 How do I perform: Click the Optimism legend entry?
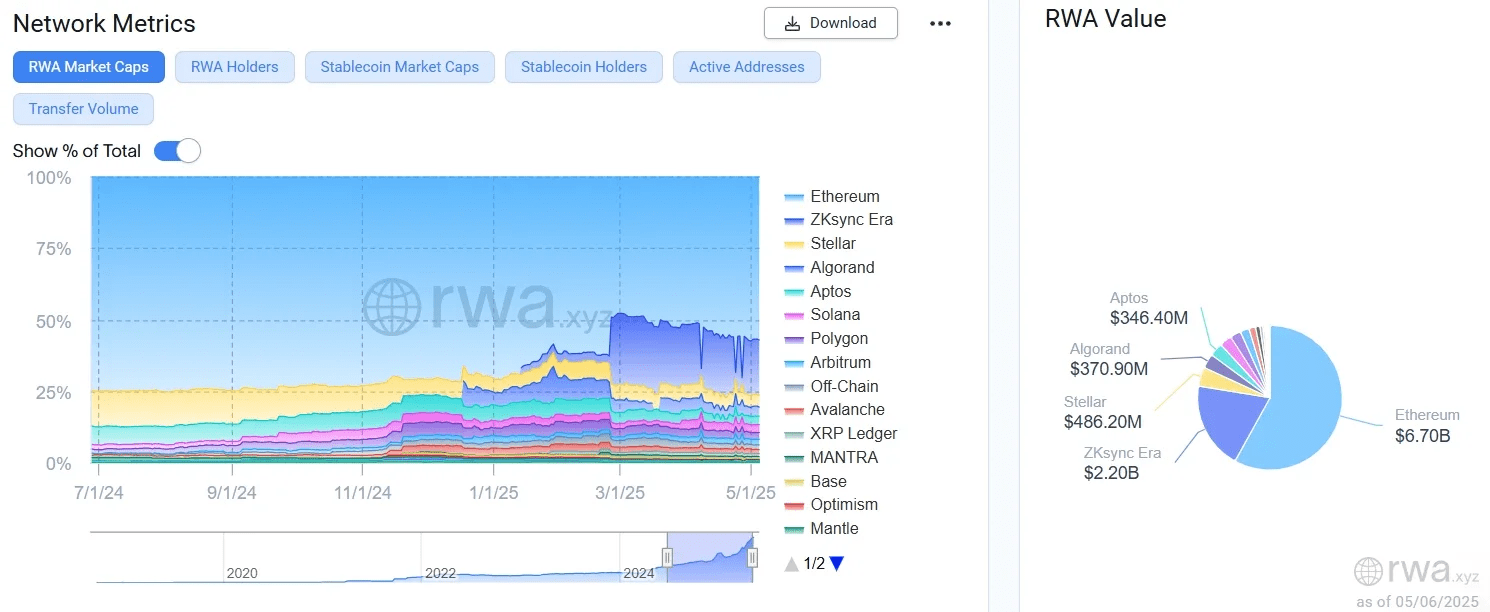[x=831, y=504]
